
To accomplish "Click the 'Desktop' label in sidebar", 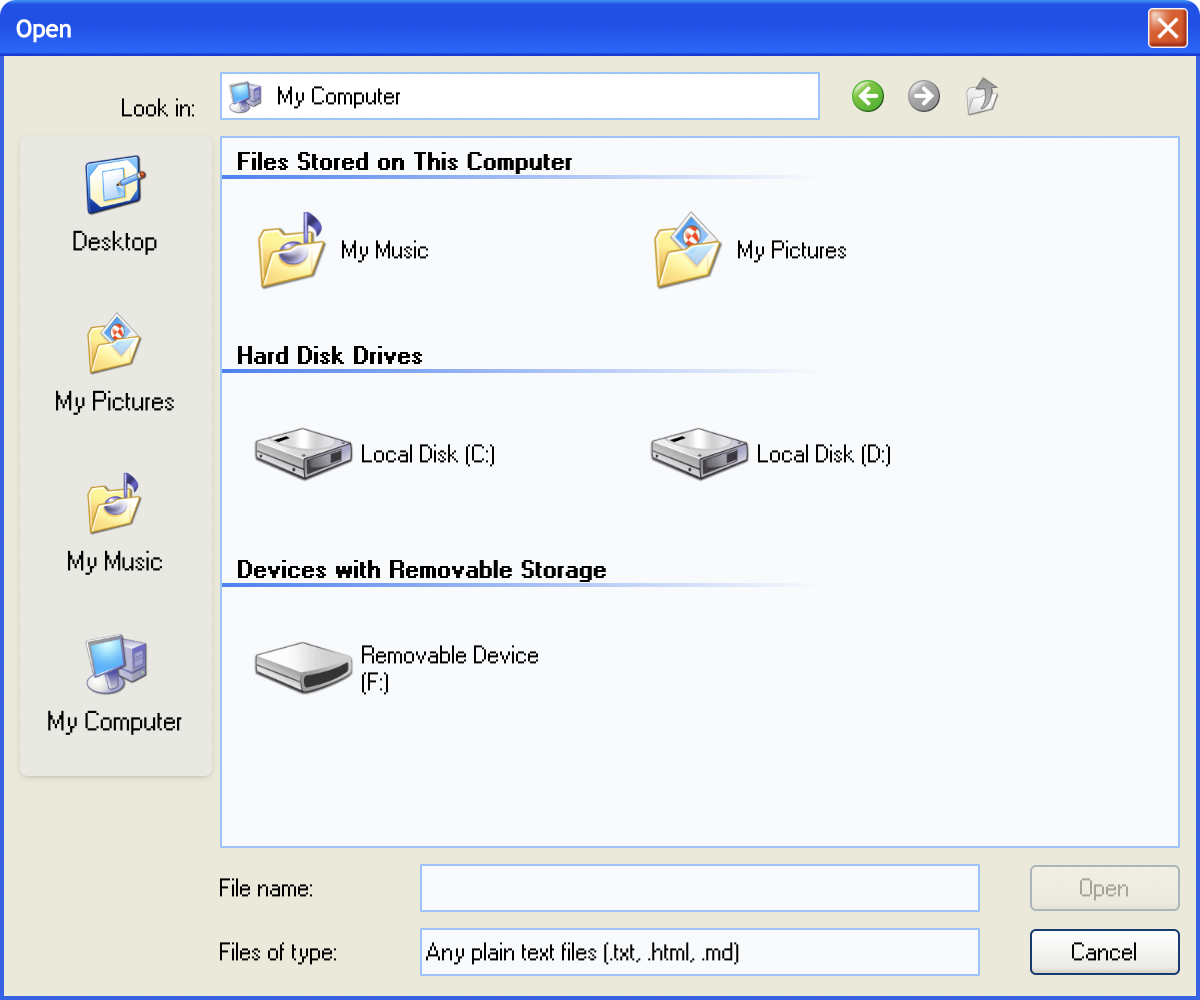I will pyautogui.click(x=115, y=242).
